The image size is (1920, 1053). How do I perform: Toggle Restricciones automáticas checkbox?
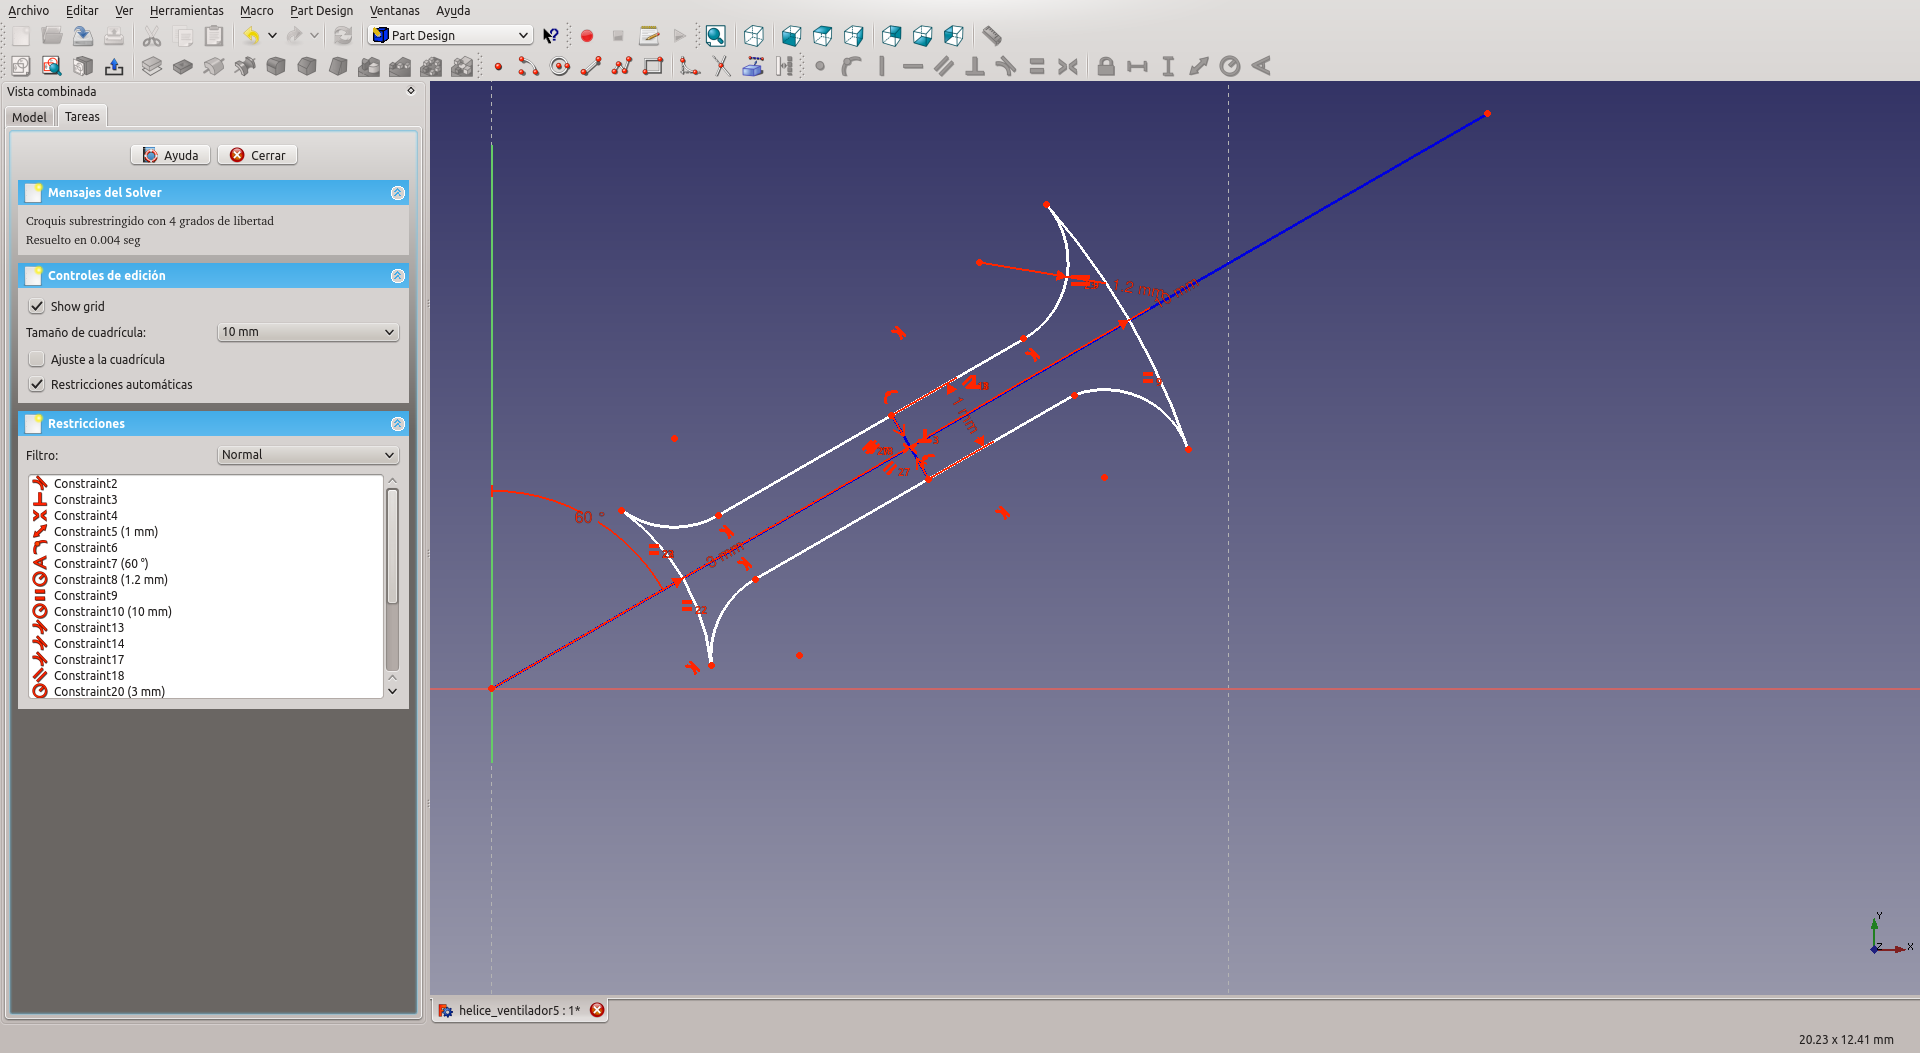click(37, 384)
